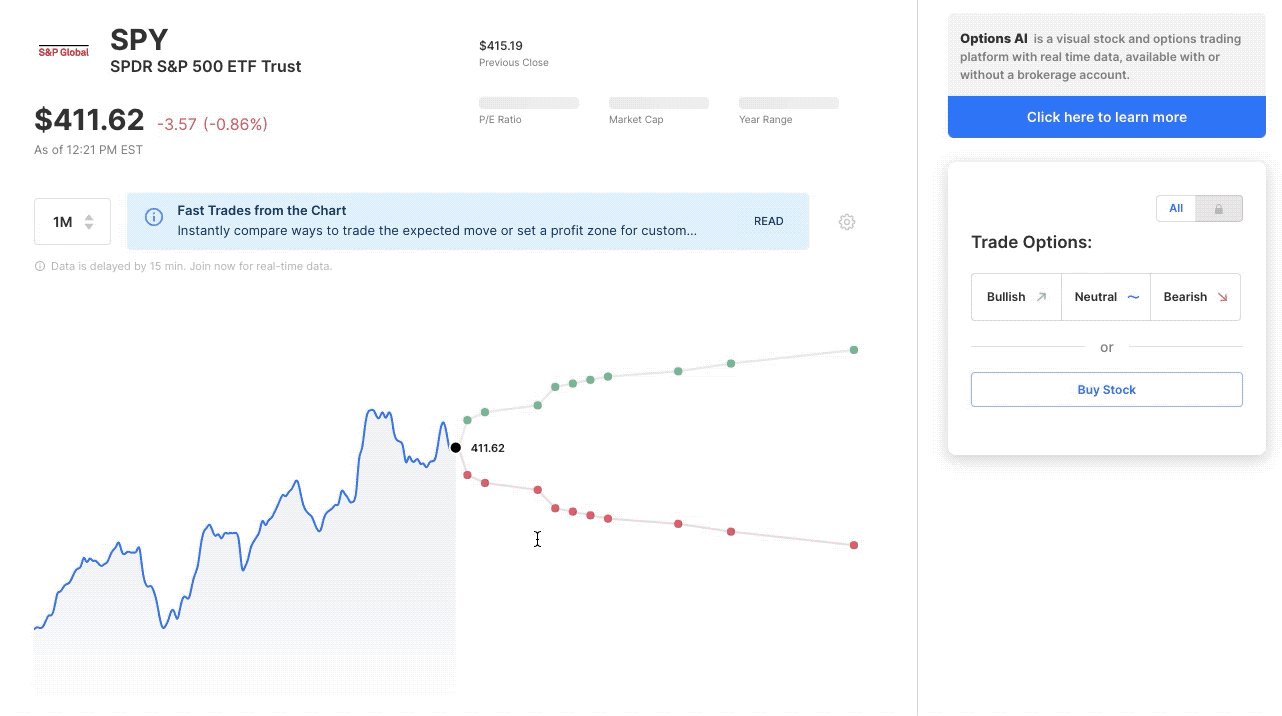Click the first green dot after current price
Image resolution: width=1282 pixels, height=716 pixels.
tap(467, 420)
